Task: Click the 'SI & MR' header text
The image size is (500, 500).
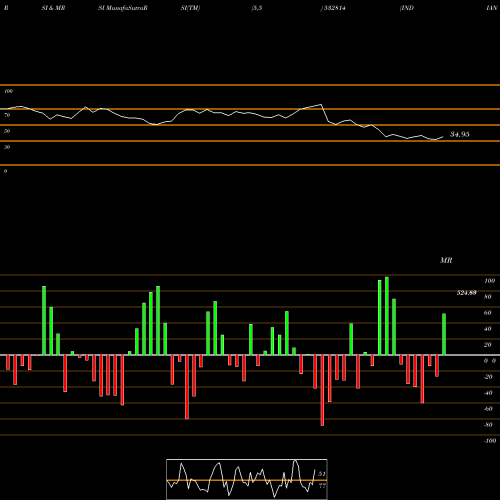Action: coord(53,8)
